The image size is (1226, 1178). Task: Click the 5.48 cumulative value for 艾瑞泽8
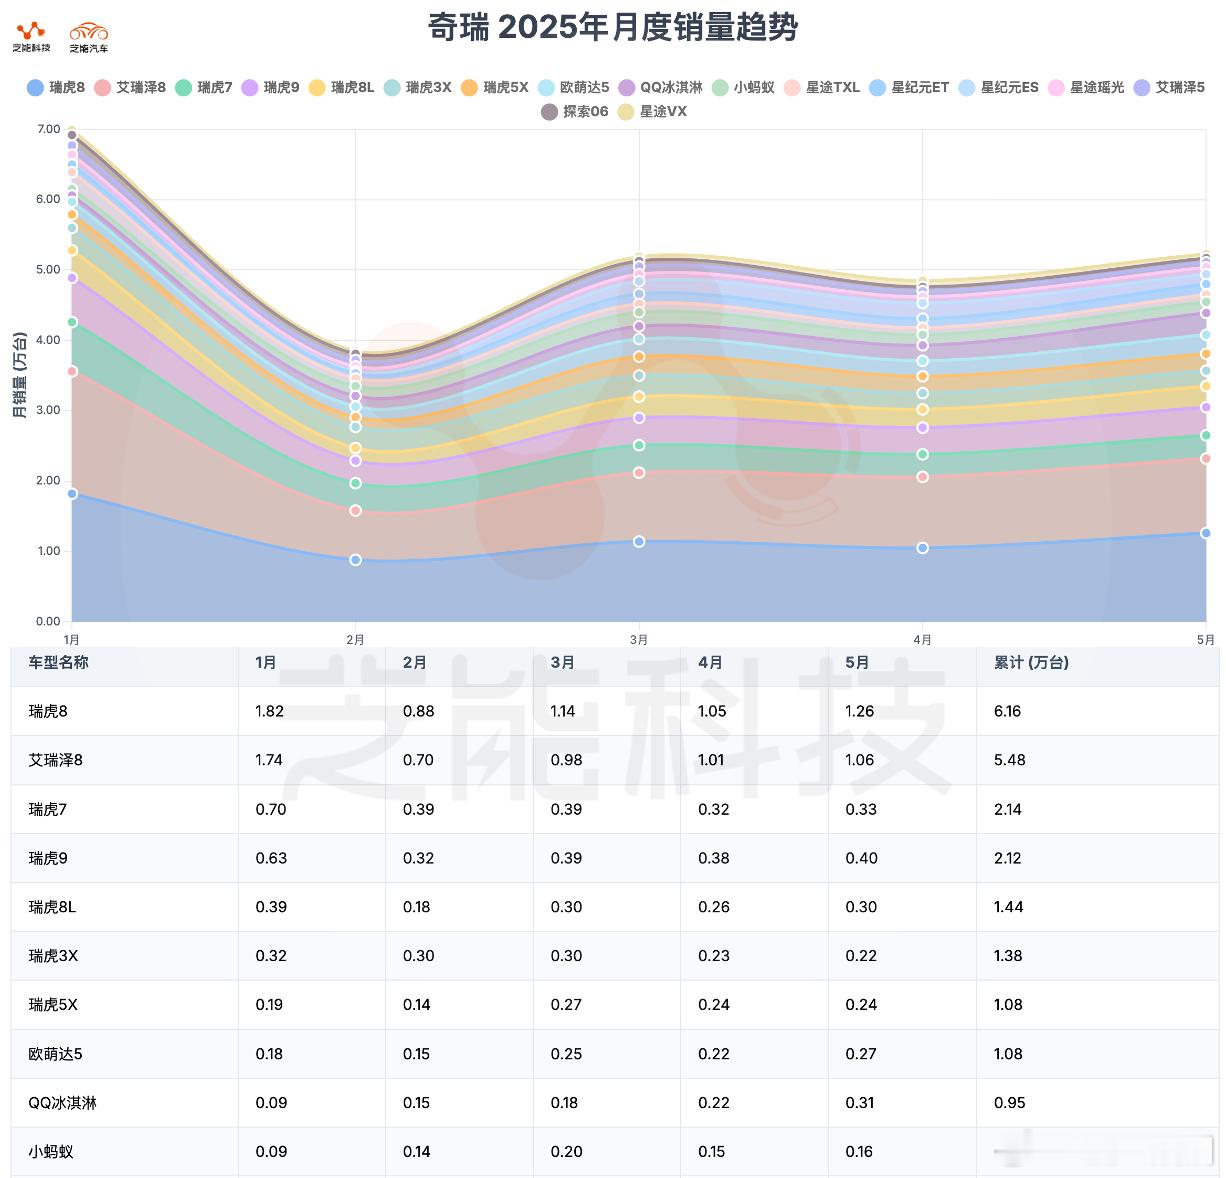(x=1010, y=761)
